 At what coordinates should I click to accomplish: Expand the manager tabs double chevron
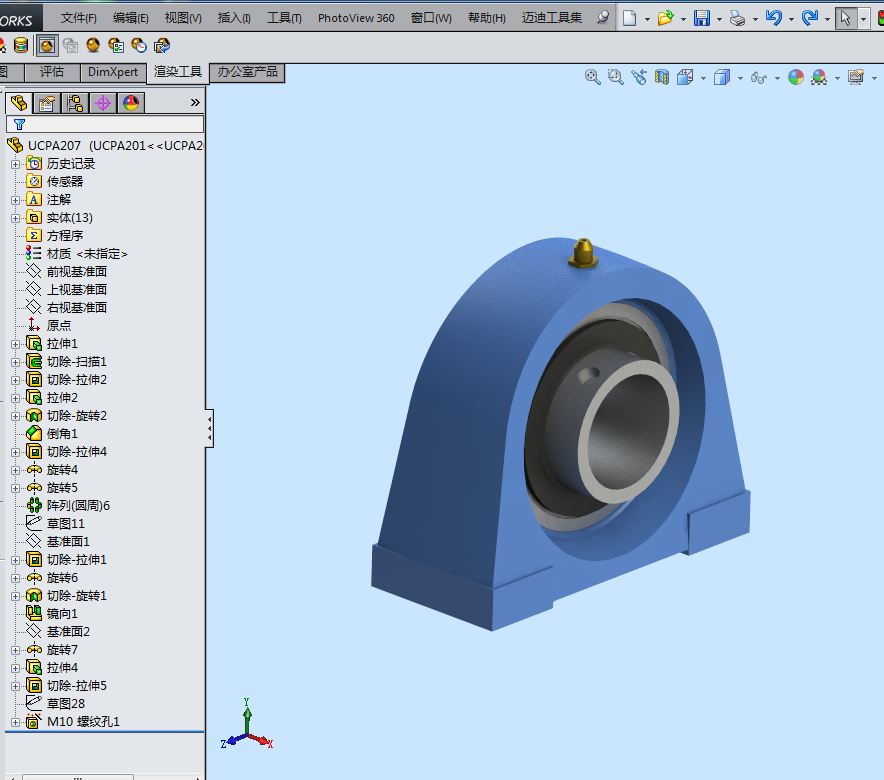195,103
